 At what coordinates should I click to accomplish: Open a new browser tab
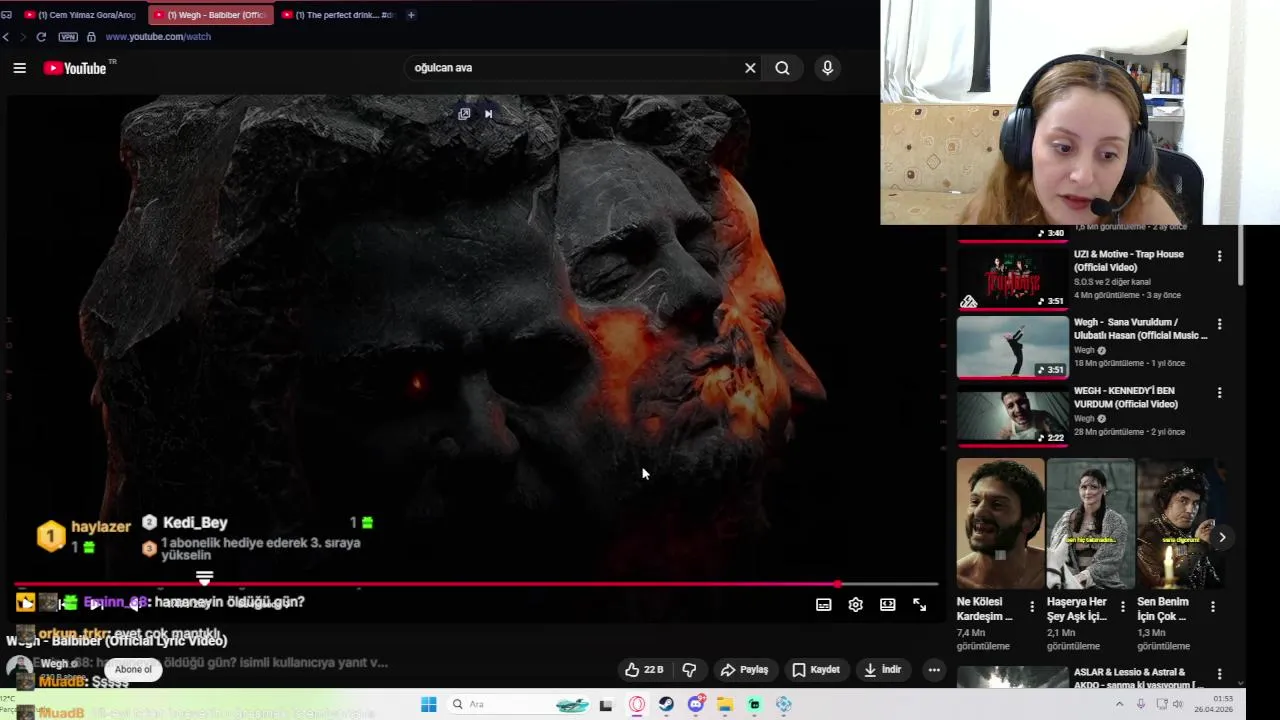tap(411, 15)
